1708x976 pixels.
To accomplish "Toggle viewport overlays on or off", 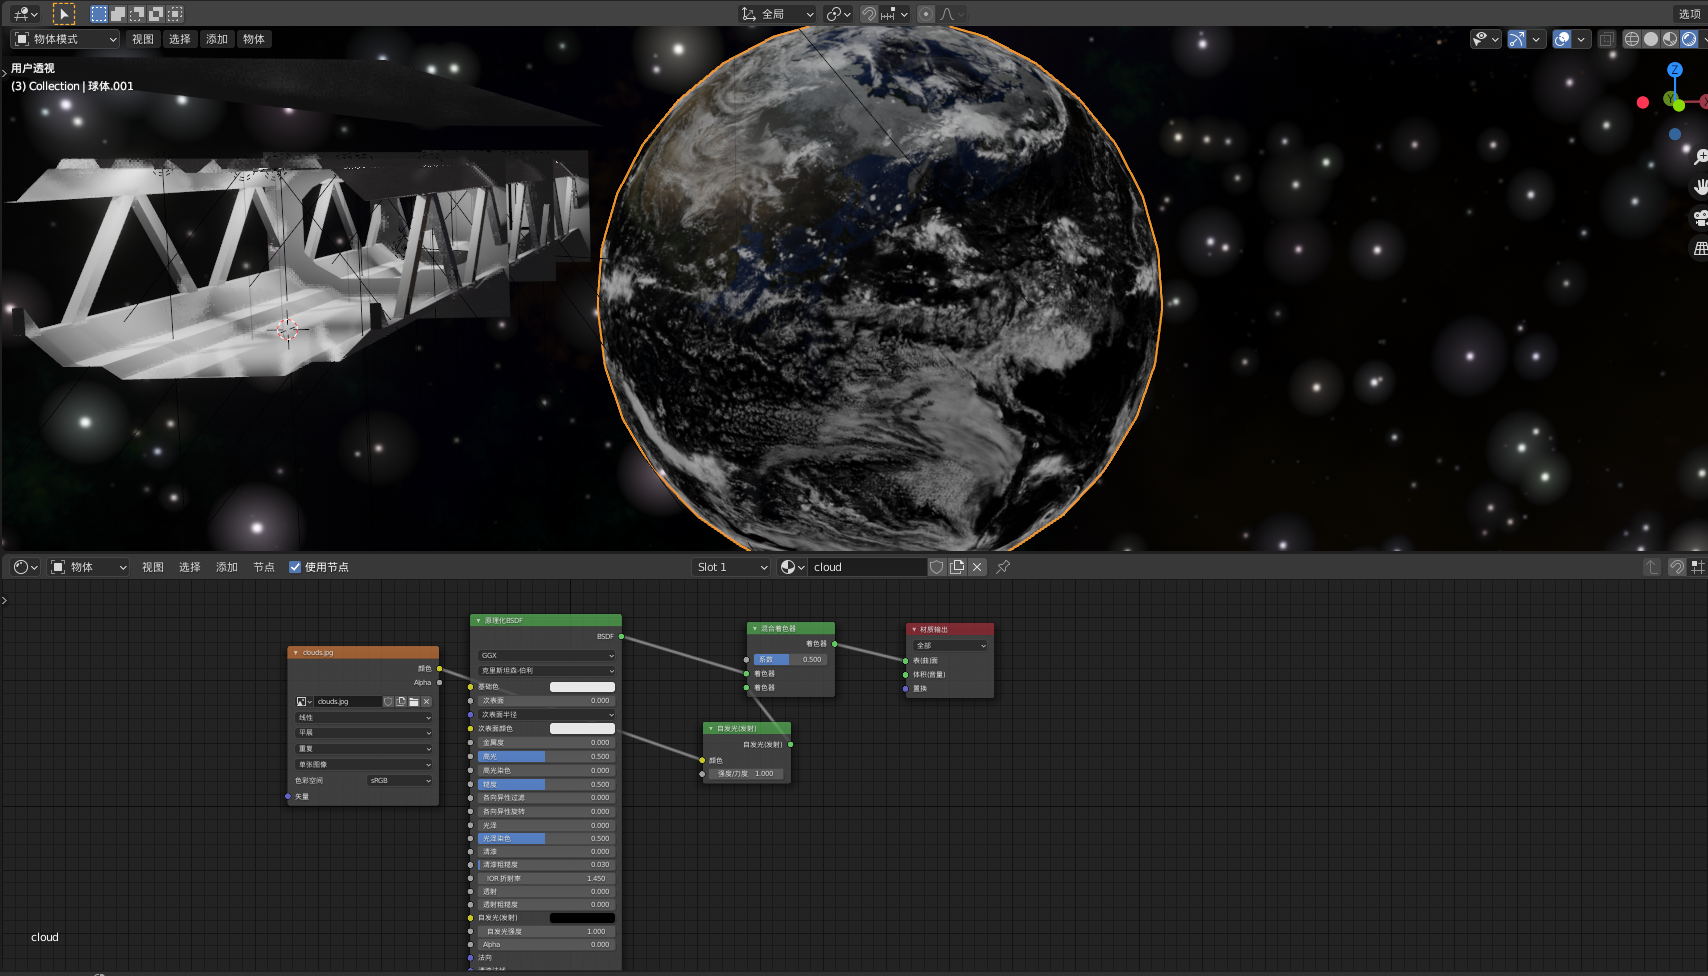I will pyautogui.click(x=1561, y=39).
